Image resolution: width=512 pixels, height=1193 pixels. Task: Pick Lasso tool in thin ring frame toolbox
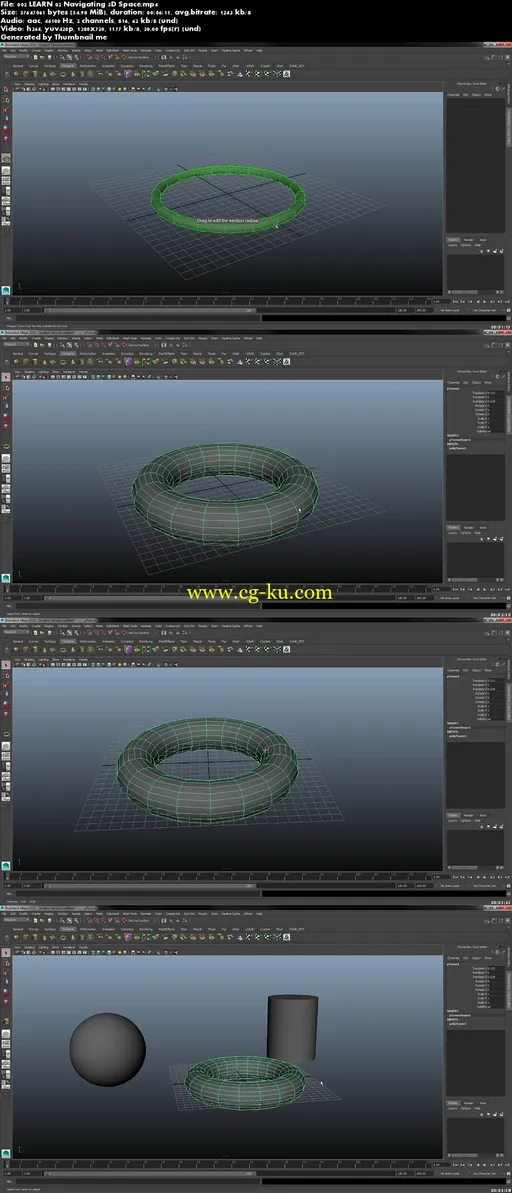pyautogui.click(x=5, y=98)
